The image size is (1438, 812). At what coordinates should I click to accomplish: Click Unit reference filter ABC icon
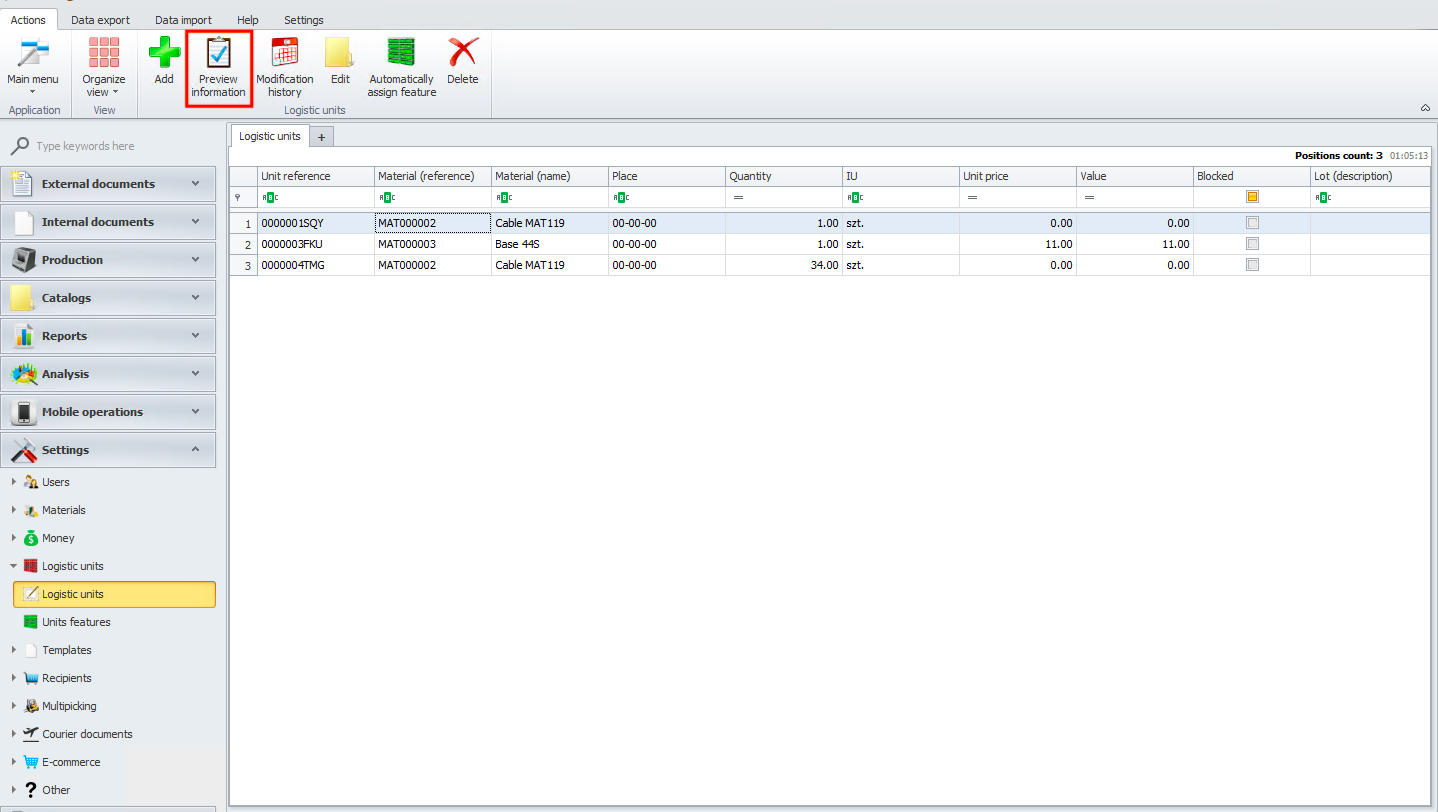[269, 197]
